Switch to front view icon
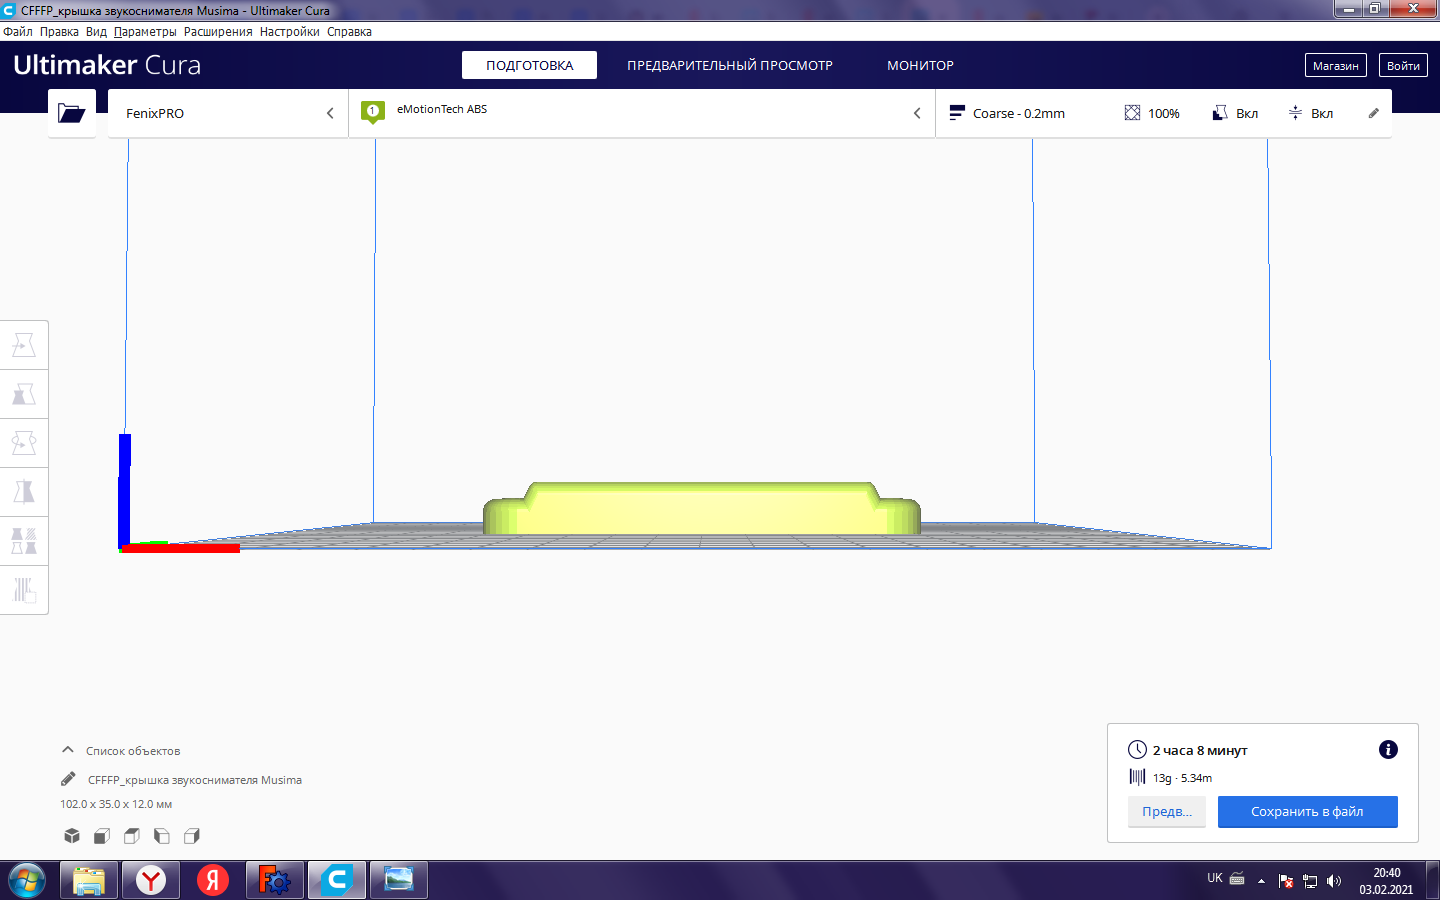Screen dimensions: 1440x900 tap(102, 836)
